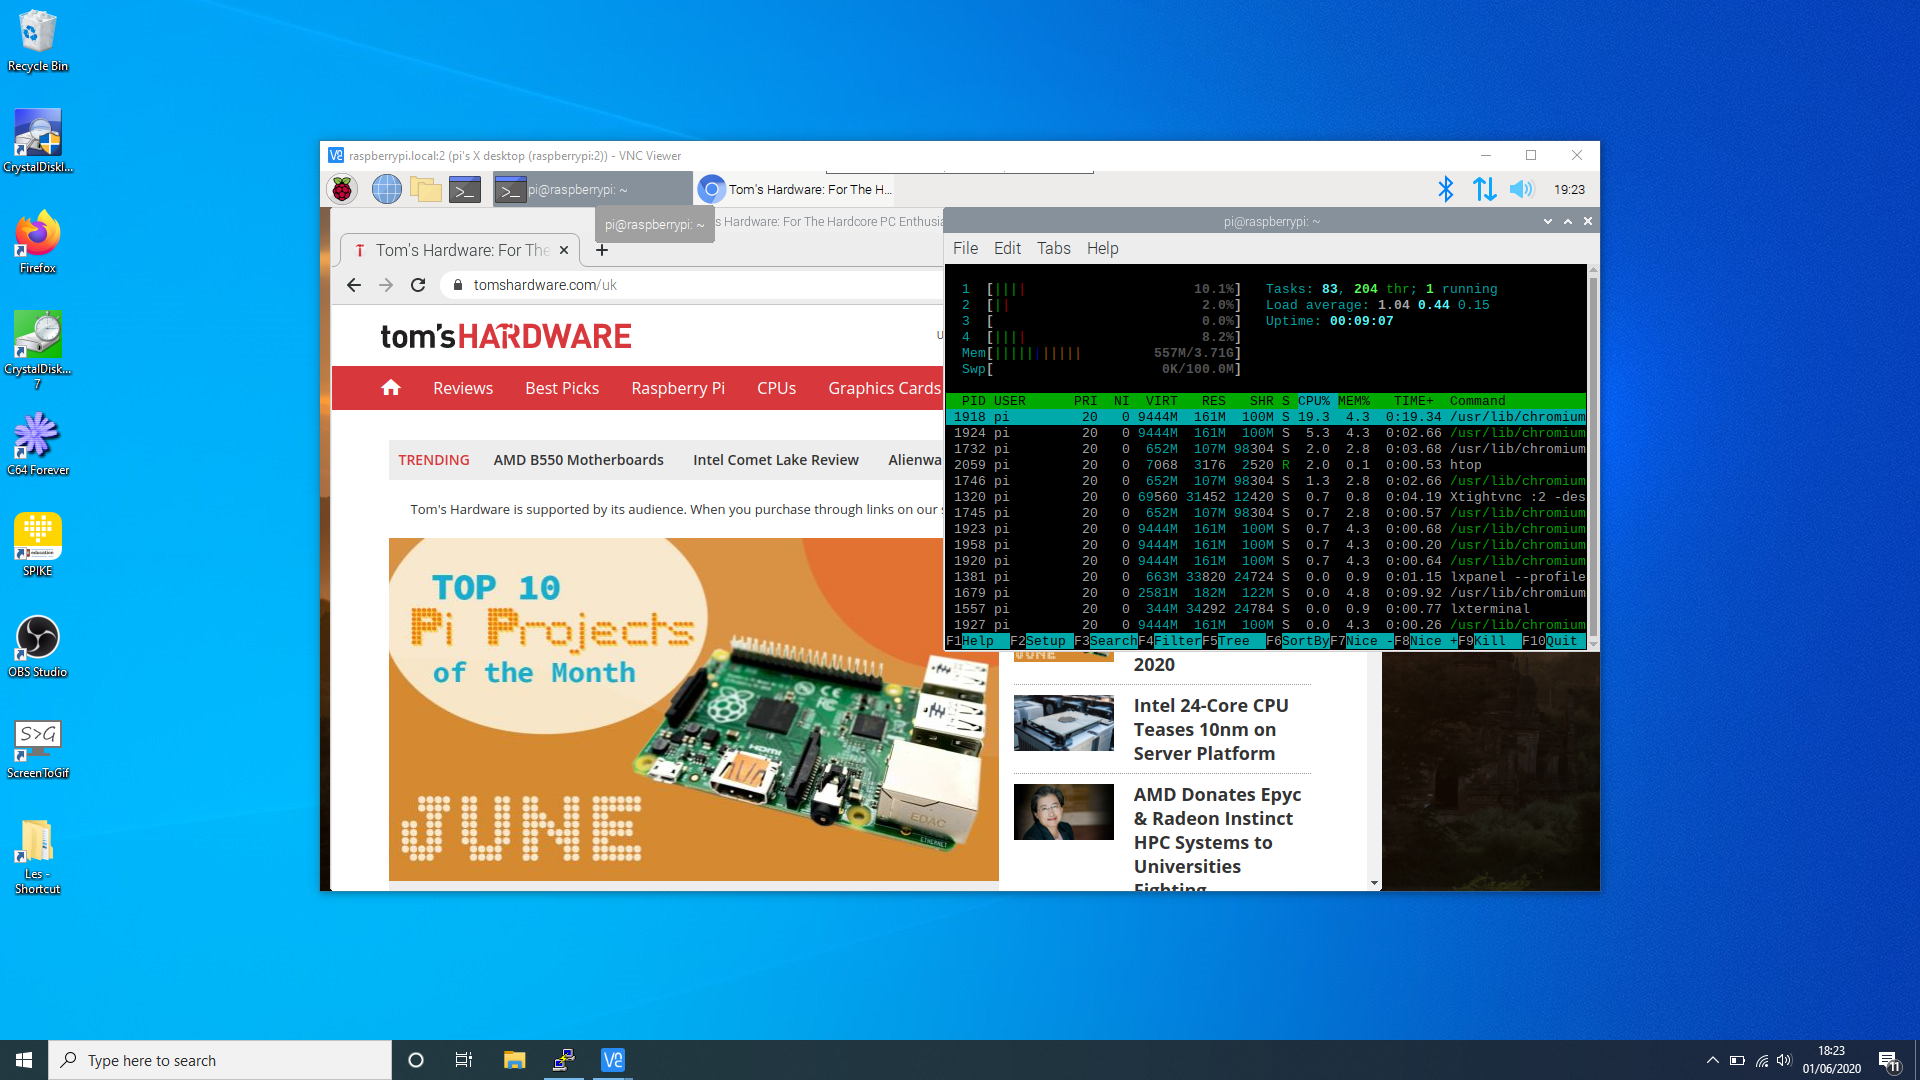1920x1080 pixels.
Task: Click the new tab plus button
Action: (603, 249)
